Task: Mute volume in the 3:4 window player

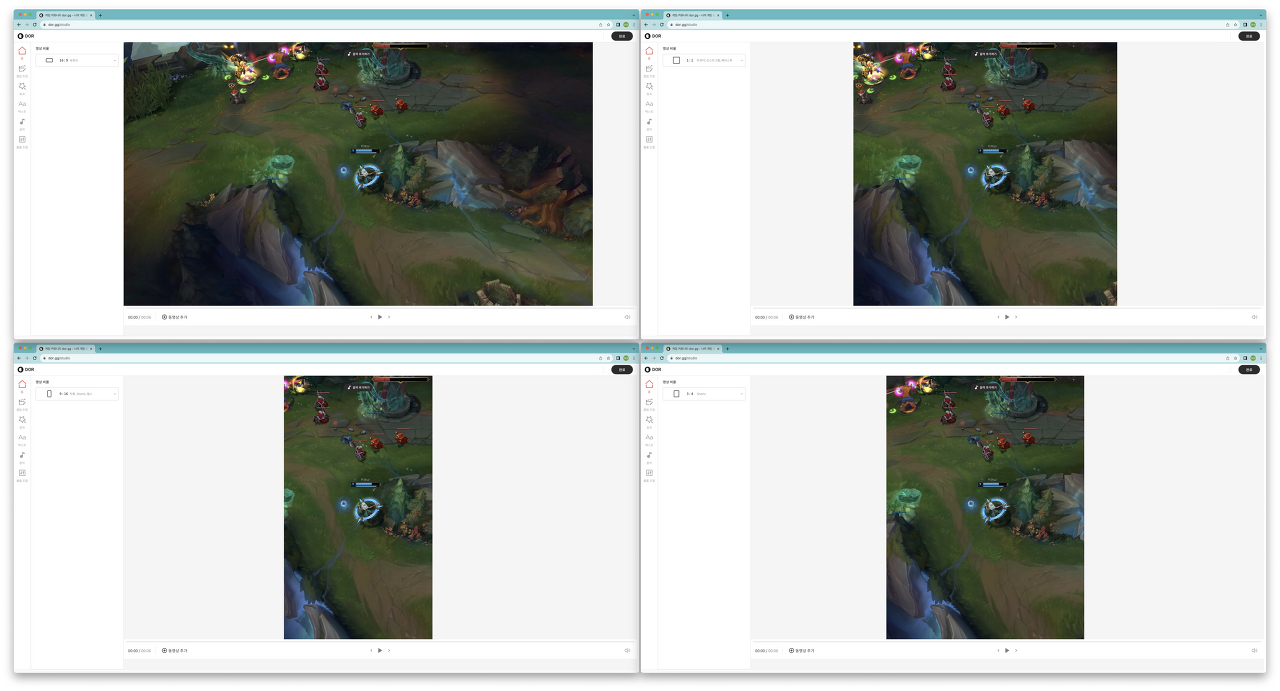Action: click(x=1254, y=650)
